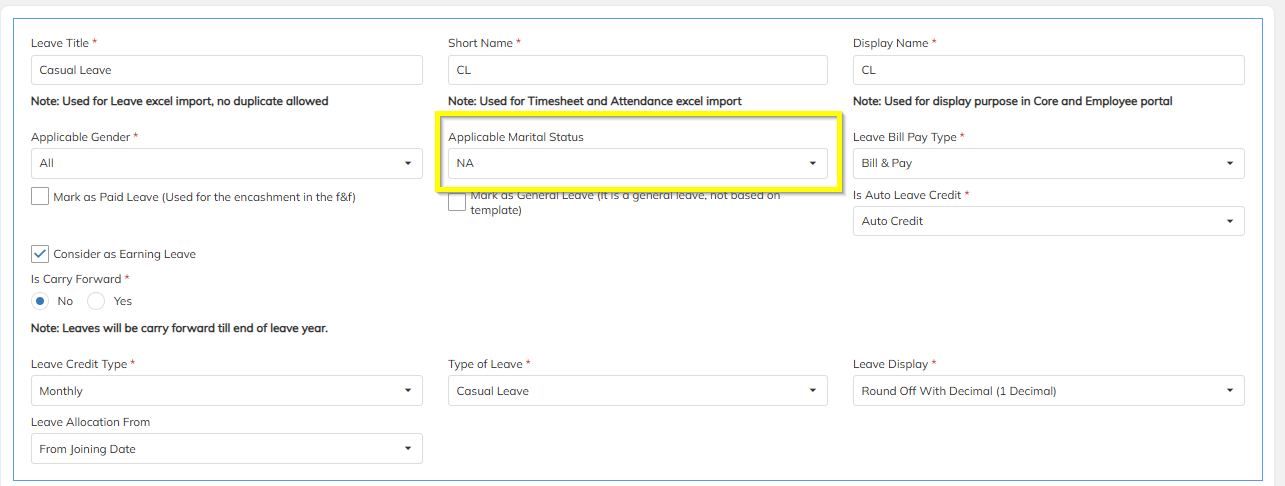The height and width of the screenshot is (486, 1285).
Task: Select Yes for Is Carry Forward
Action: point(96,301)
